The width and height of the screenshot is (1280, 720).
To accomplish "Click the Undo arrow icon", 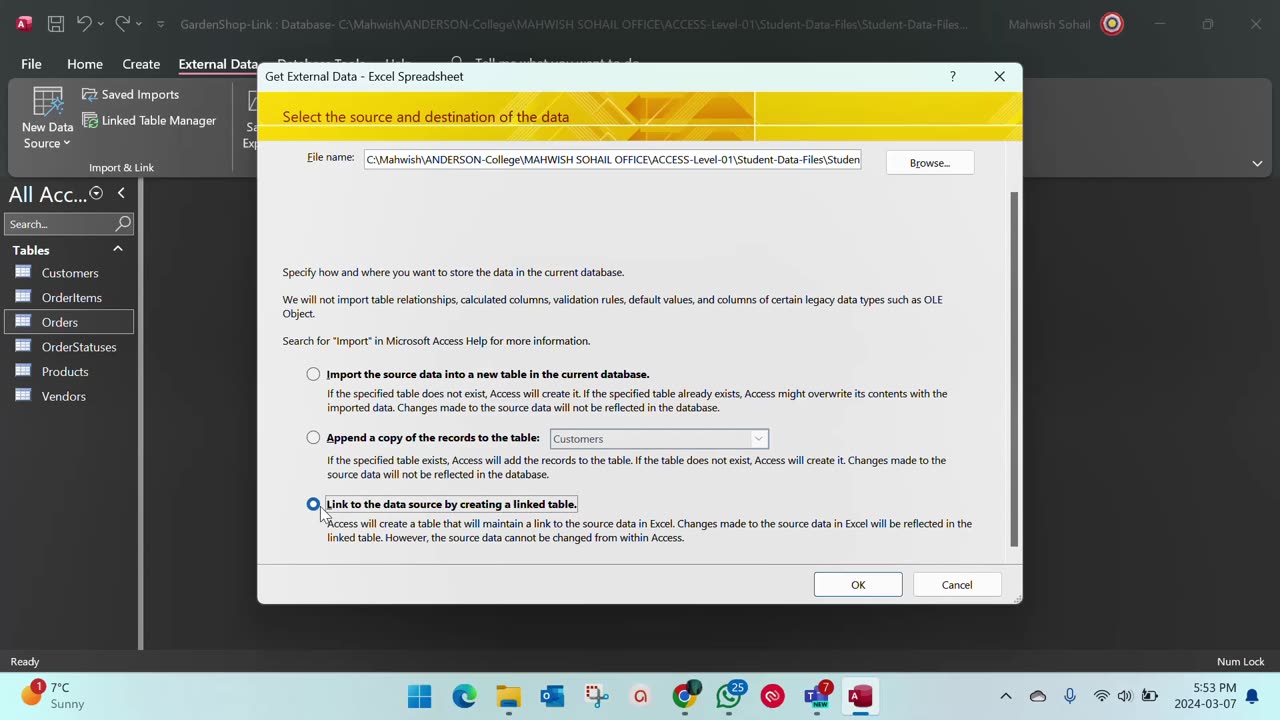I will [84, 24].
